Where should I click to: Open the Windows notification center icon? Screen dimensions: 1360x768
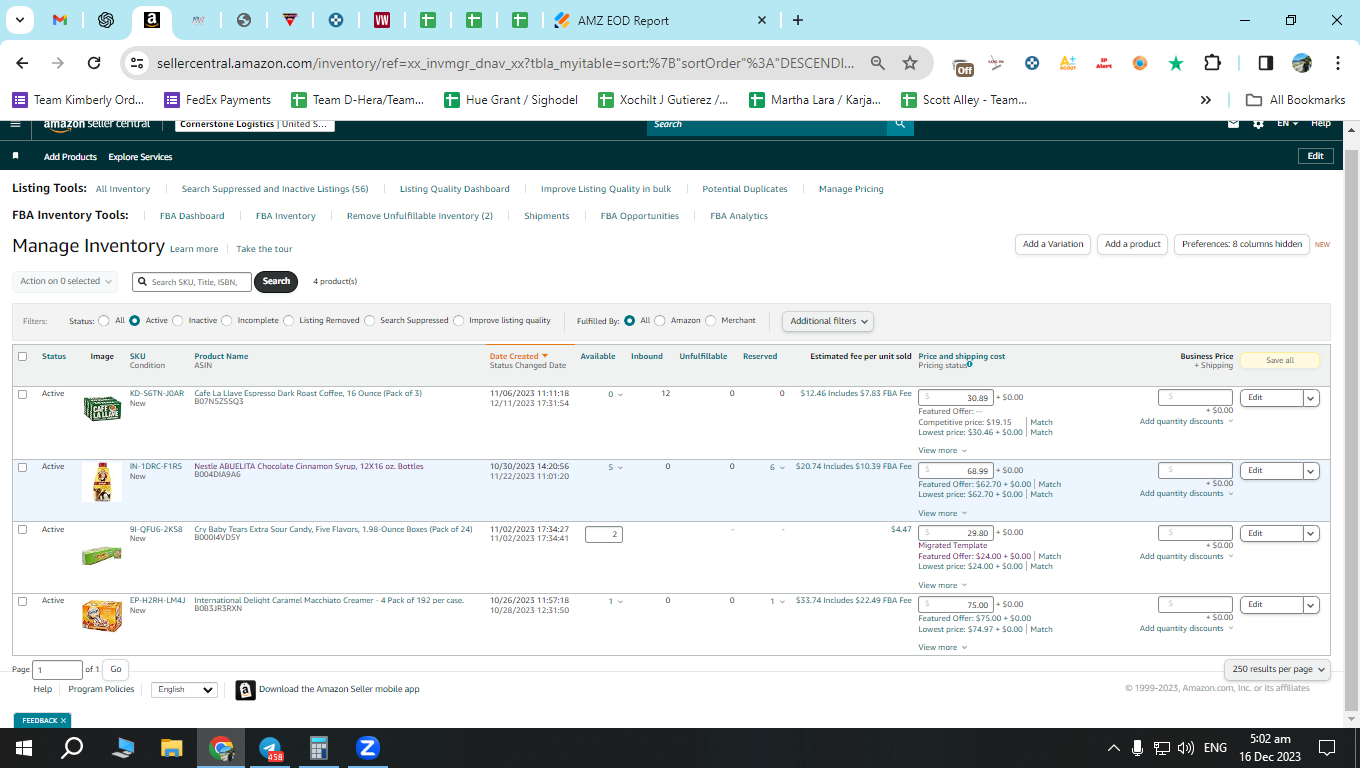[x=1327, y=747]
